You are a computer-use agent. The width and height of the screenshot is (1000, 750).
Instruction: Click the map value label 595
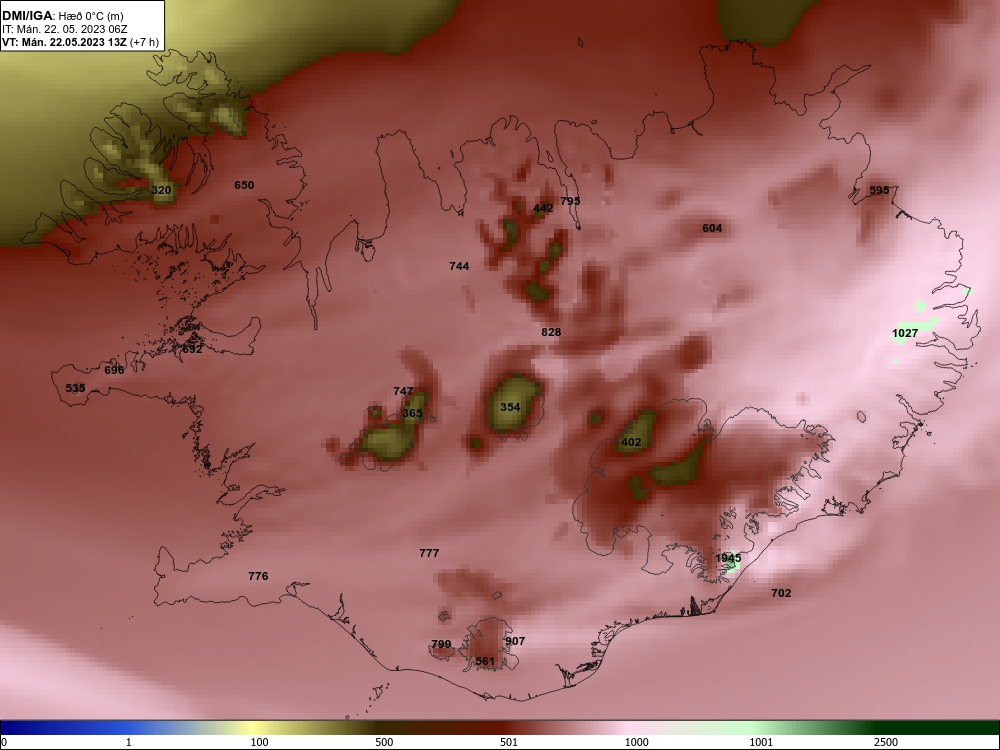tap(879, 190)
